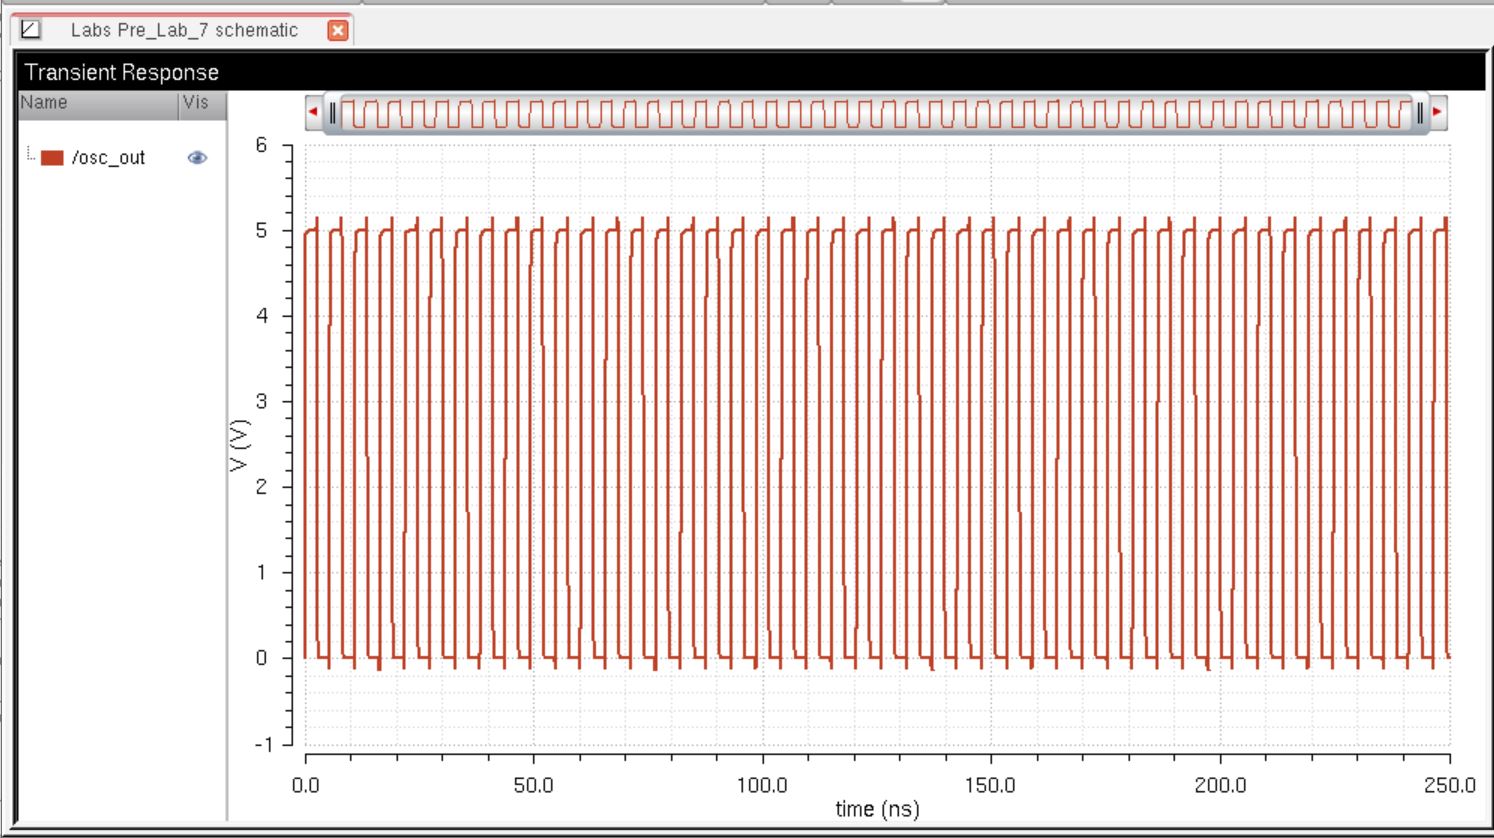This screenshot has width=1494, height=838.
Task: Click the 100.0 tick label on time axis
Action: 762,785
